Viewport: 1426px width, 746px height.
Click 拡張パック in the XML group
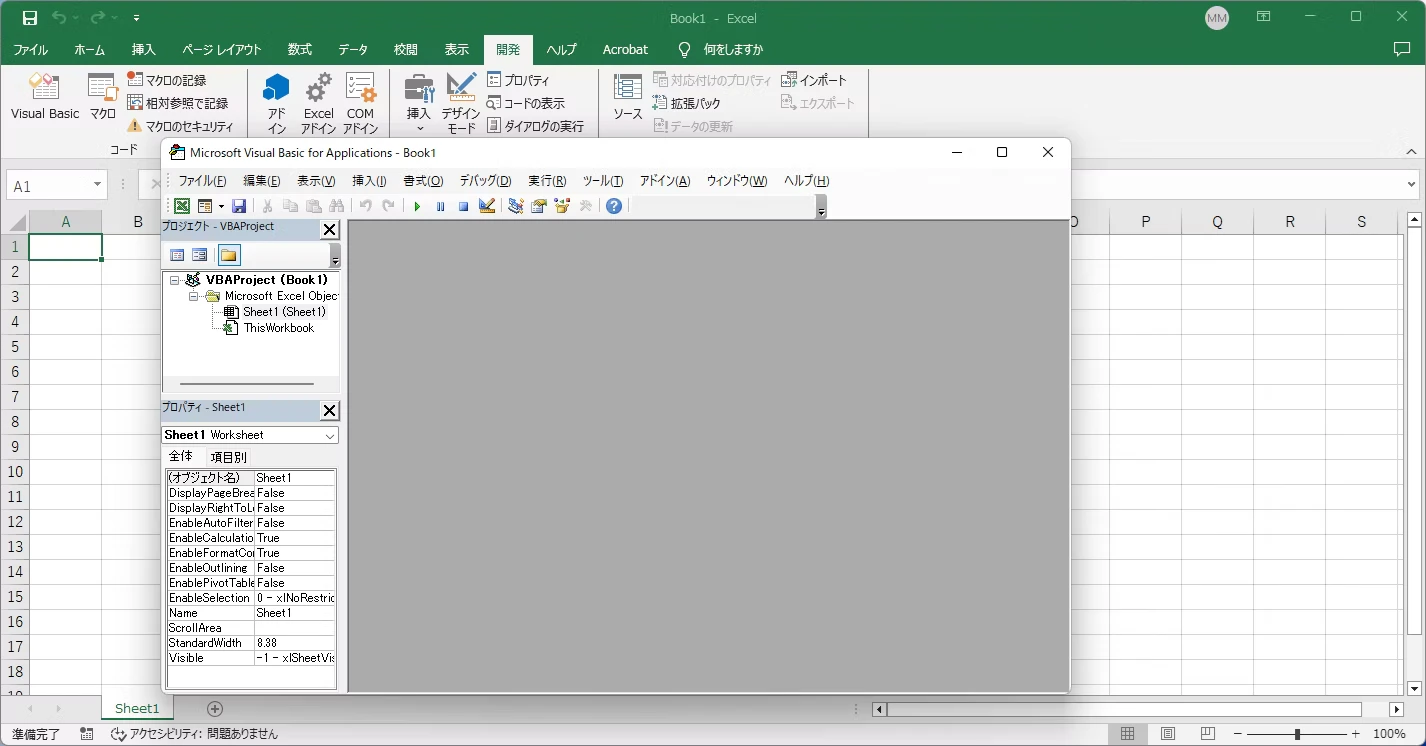(686, 103)
